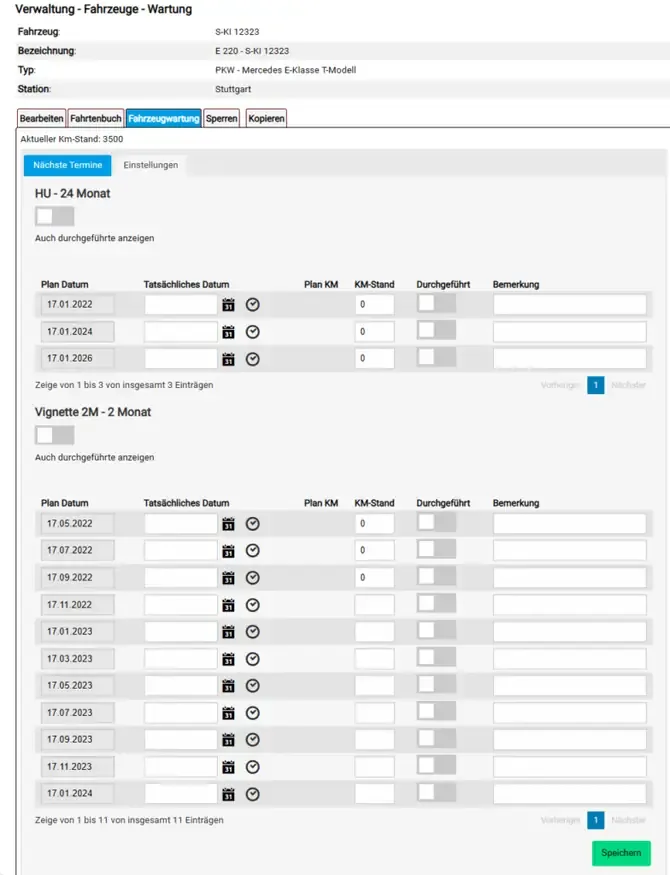Screen dimensions: 670x875
Task: Set current time for 17.07.2022 row
Action: click(253, 551)
